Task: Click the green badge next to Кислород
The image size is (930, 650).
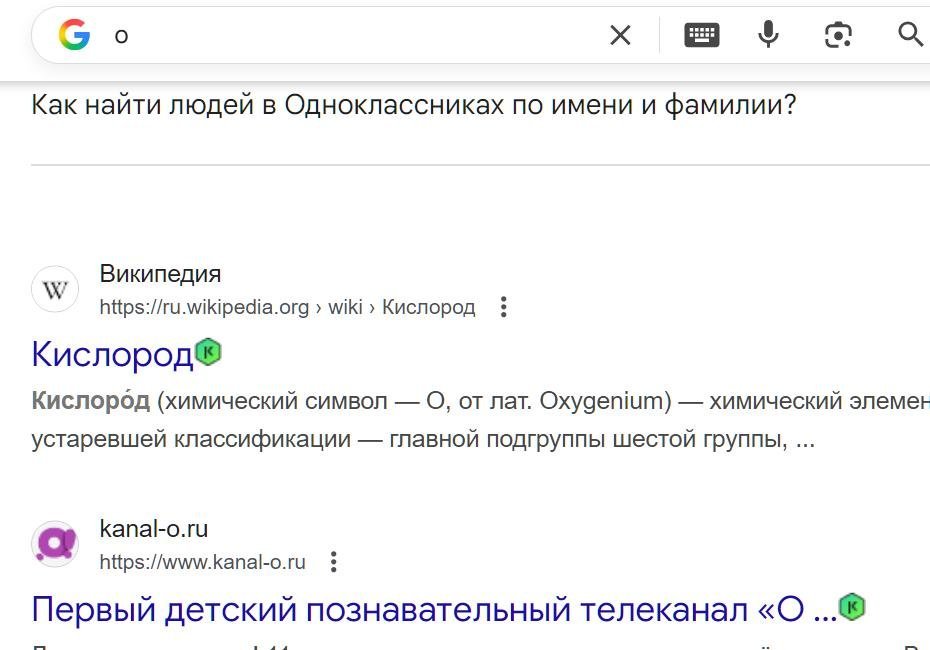Action: click(x=208, y=352)
